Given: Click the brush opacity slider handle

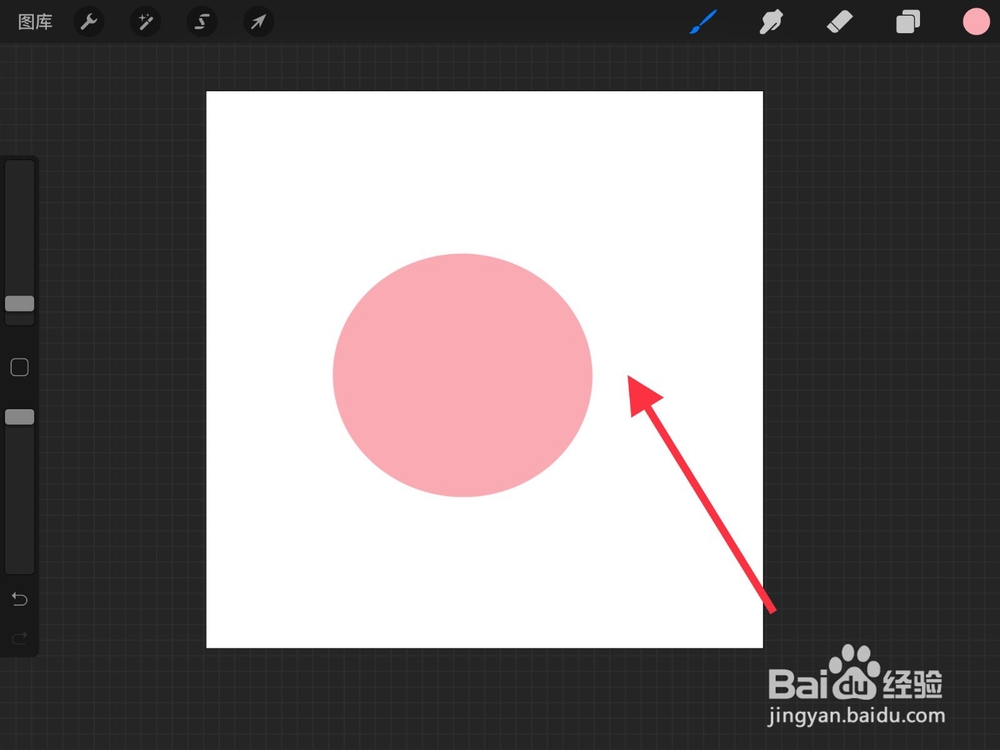Looking at the screenshot, I should click(x=20, y=417).
